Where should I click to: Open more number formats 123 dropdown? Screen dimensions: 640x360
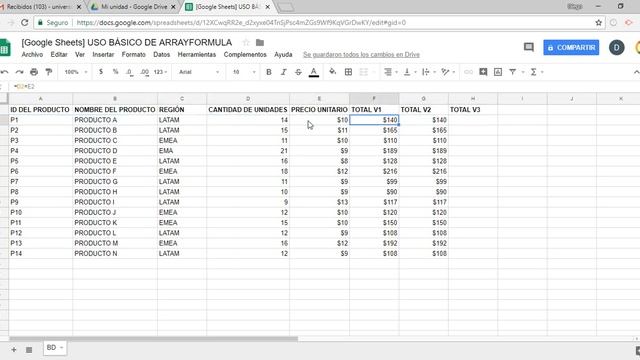(x=160, y=72)
